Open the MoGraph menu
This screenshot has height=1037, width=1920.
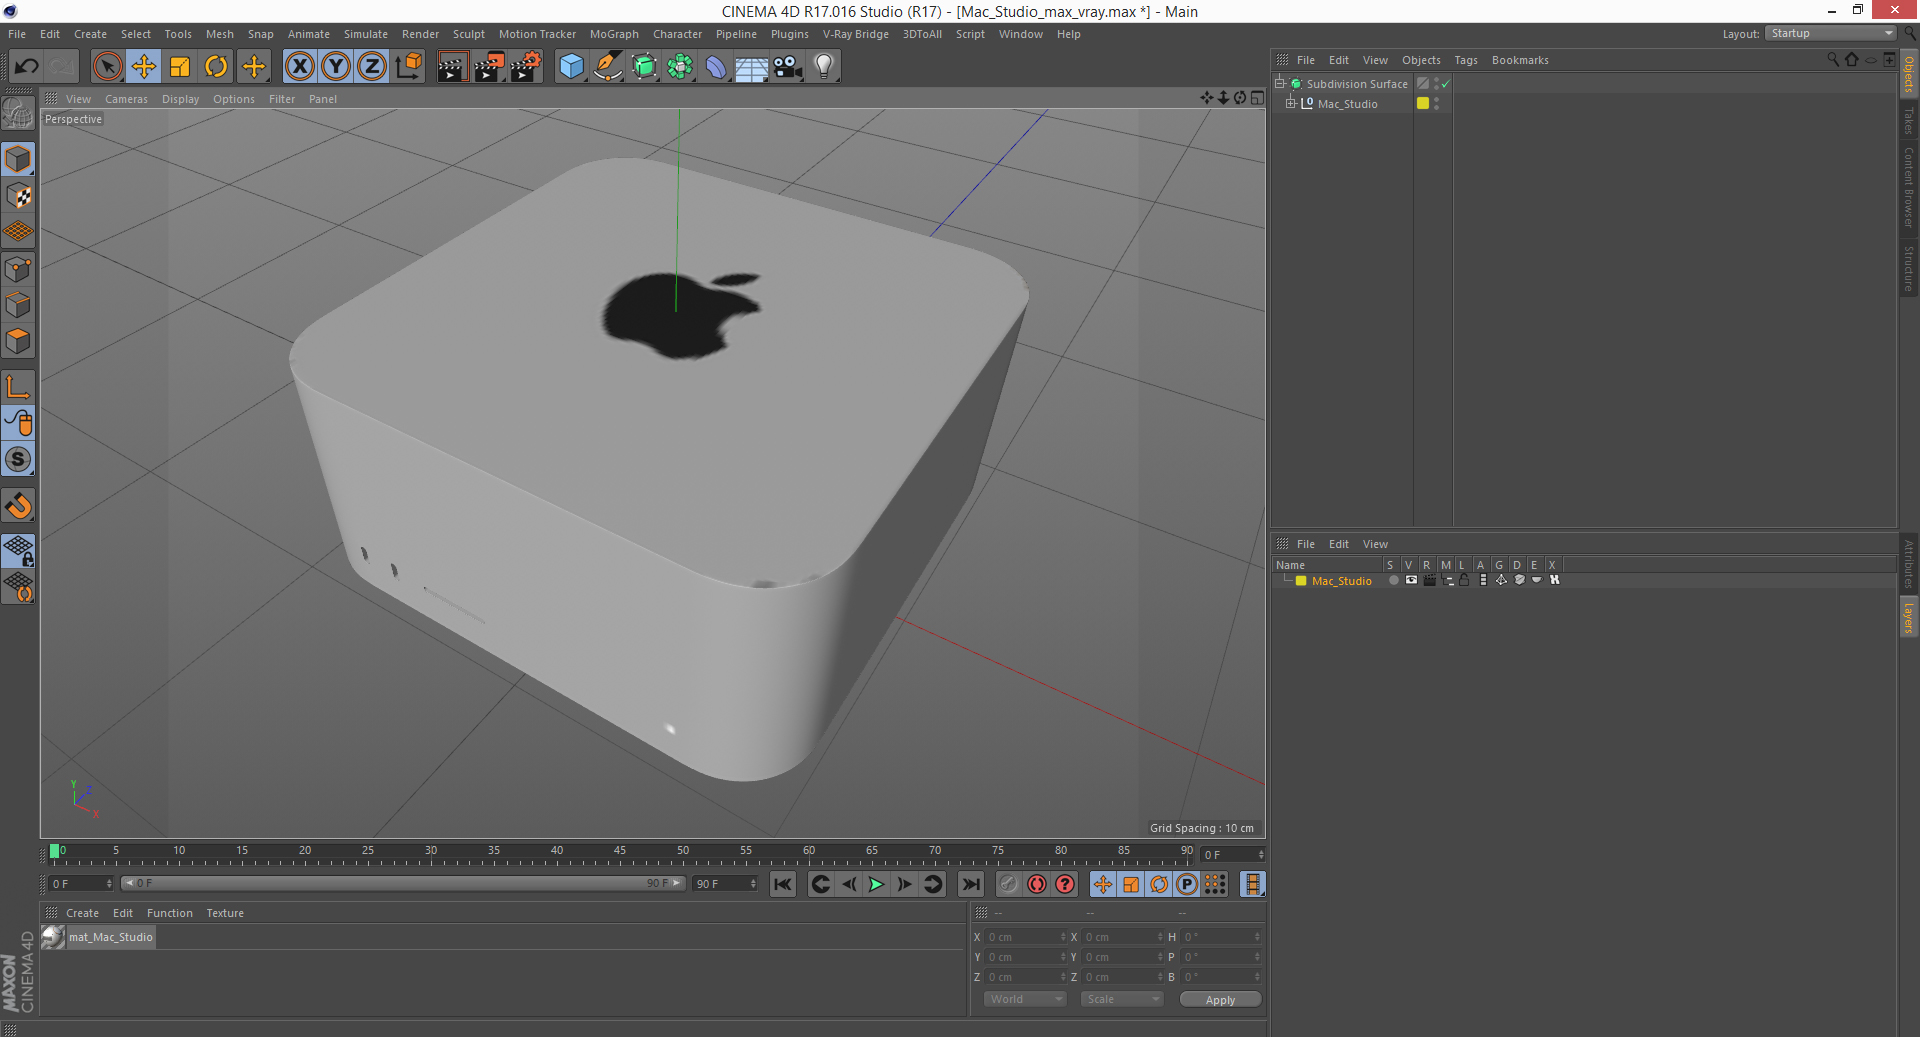[x=614, y=34]
